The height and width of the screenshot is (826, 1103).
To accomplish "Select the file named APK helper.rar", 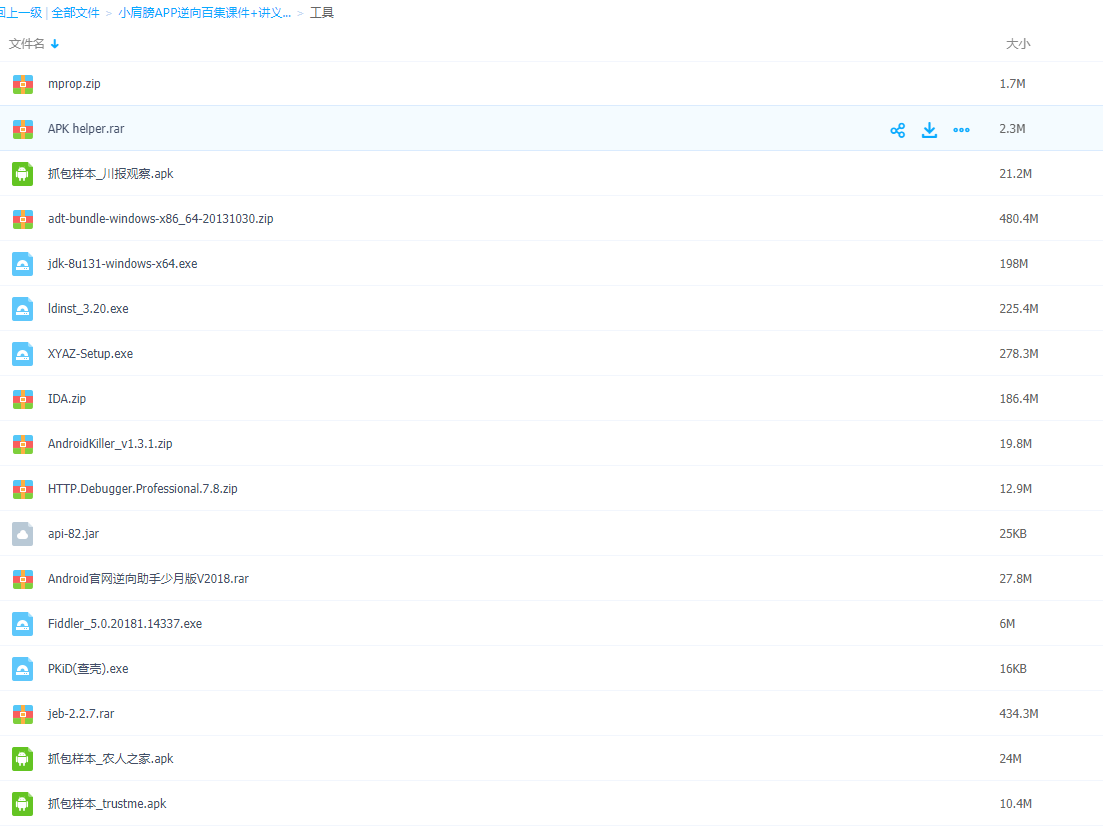I will (x=86, y=129).
